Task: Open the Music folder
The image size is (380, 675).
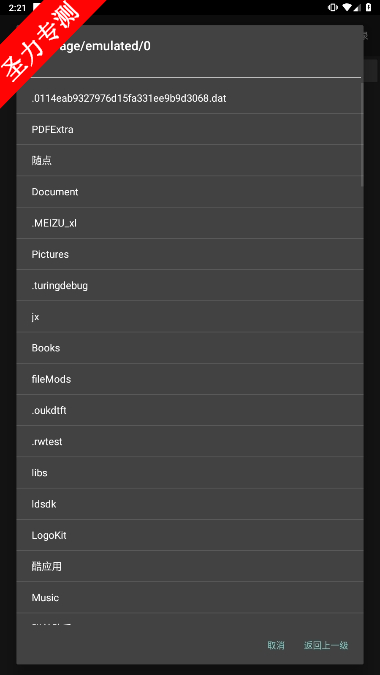Action: 190,598
